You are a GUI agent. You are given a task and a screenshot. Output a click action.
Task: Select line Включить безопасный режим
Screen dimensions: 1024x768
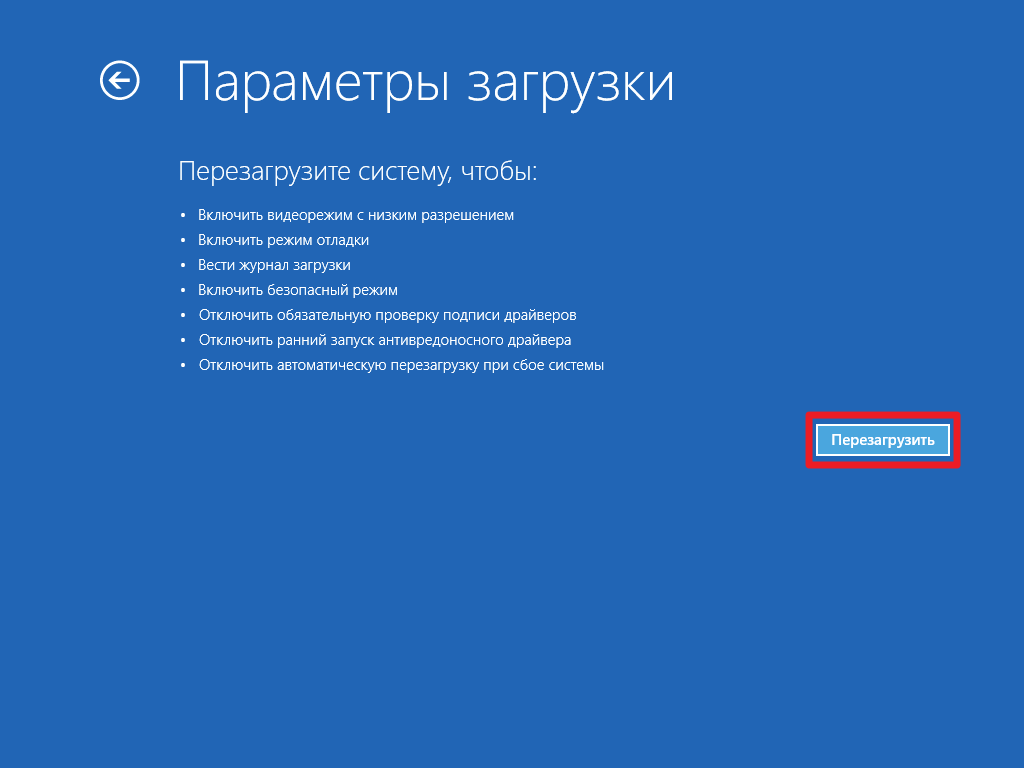(298, 290)
